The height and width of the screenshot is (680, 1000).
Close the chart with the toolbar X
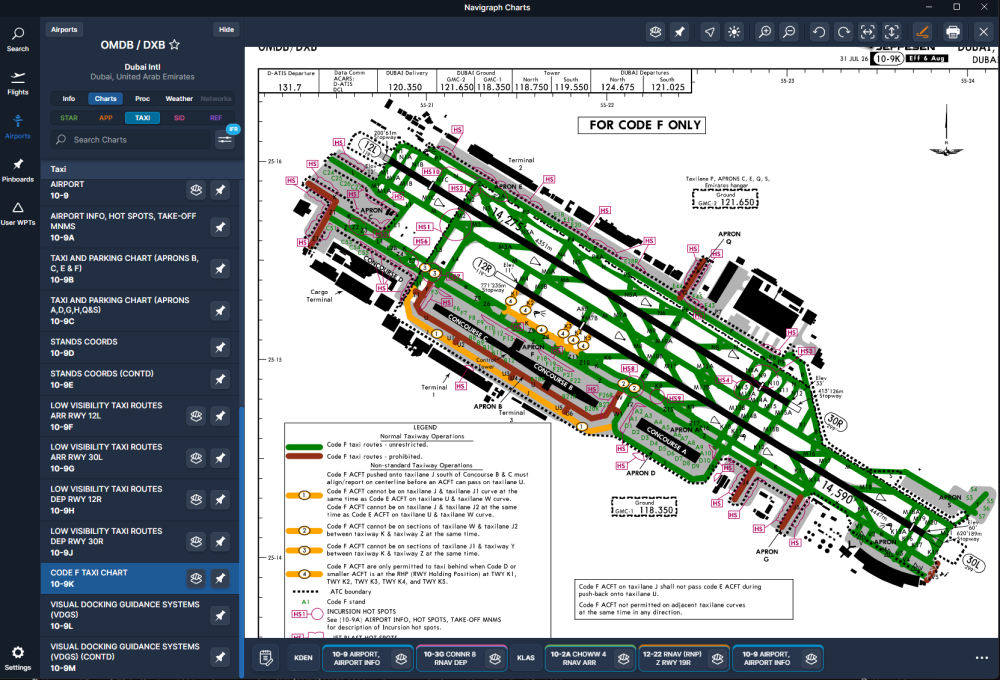coord(983,32)
